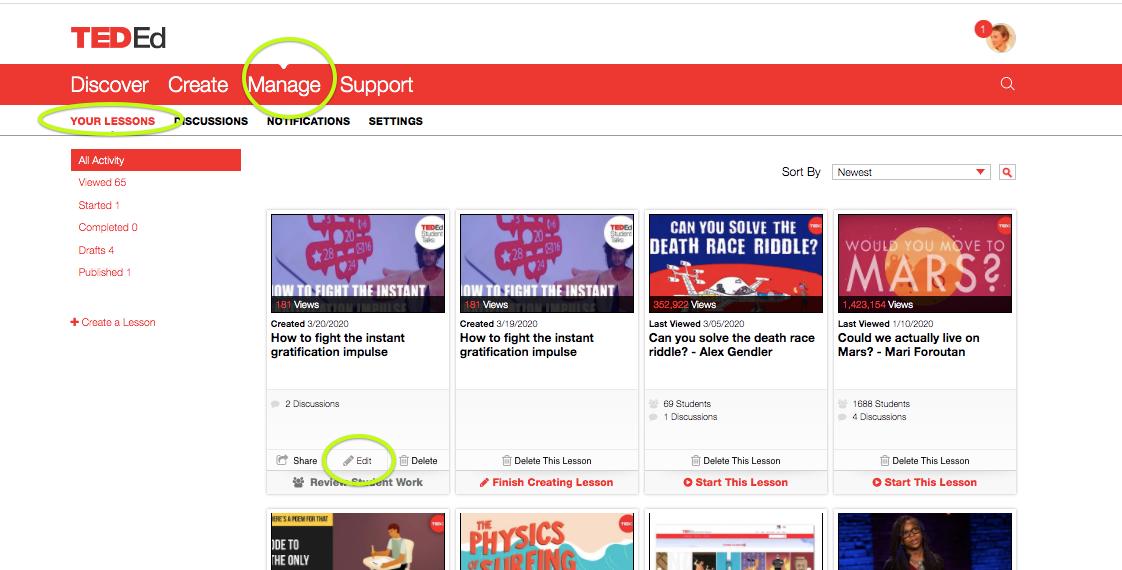The image size is (1122, 570).
Task: Click the Edit pencil on first lesson
Action: pos(350,461)
